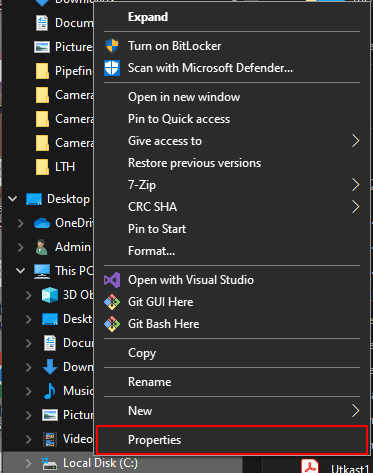The height and width of the screenshot is (473, 373).
Task: Click the This PC monitor icon
Action: click(x=42, y=271)
